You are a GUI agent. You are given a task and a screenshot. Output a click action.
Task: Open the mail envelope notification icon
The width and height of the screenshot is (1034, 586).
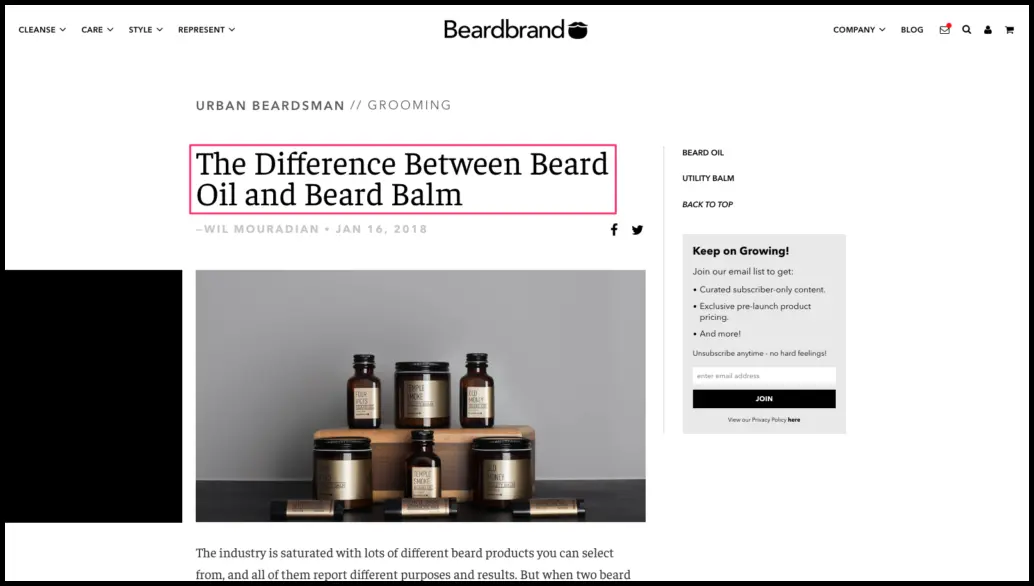pyautogui.click(x=945, y=29)
